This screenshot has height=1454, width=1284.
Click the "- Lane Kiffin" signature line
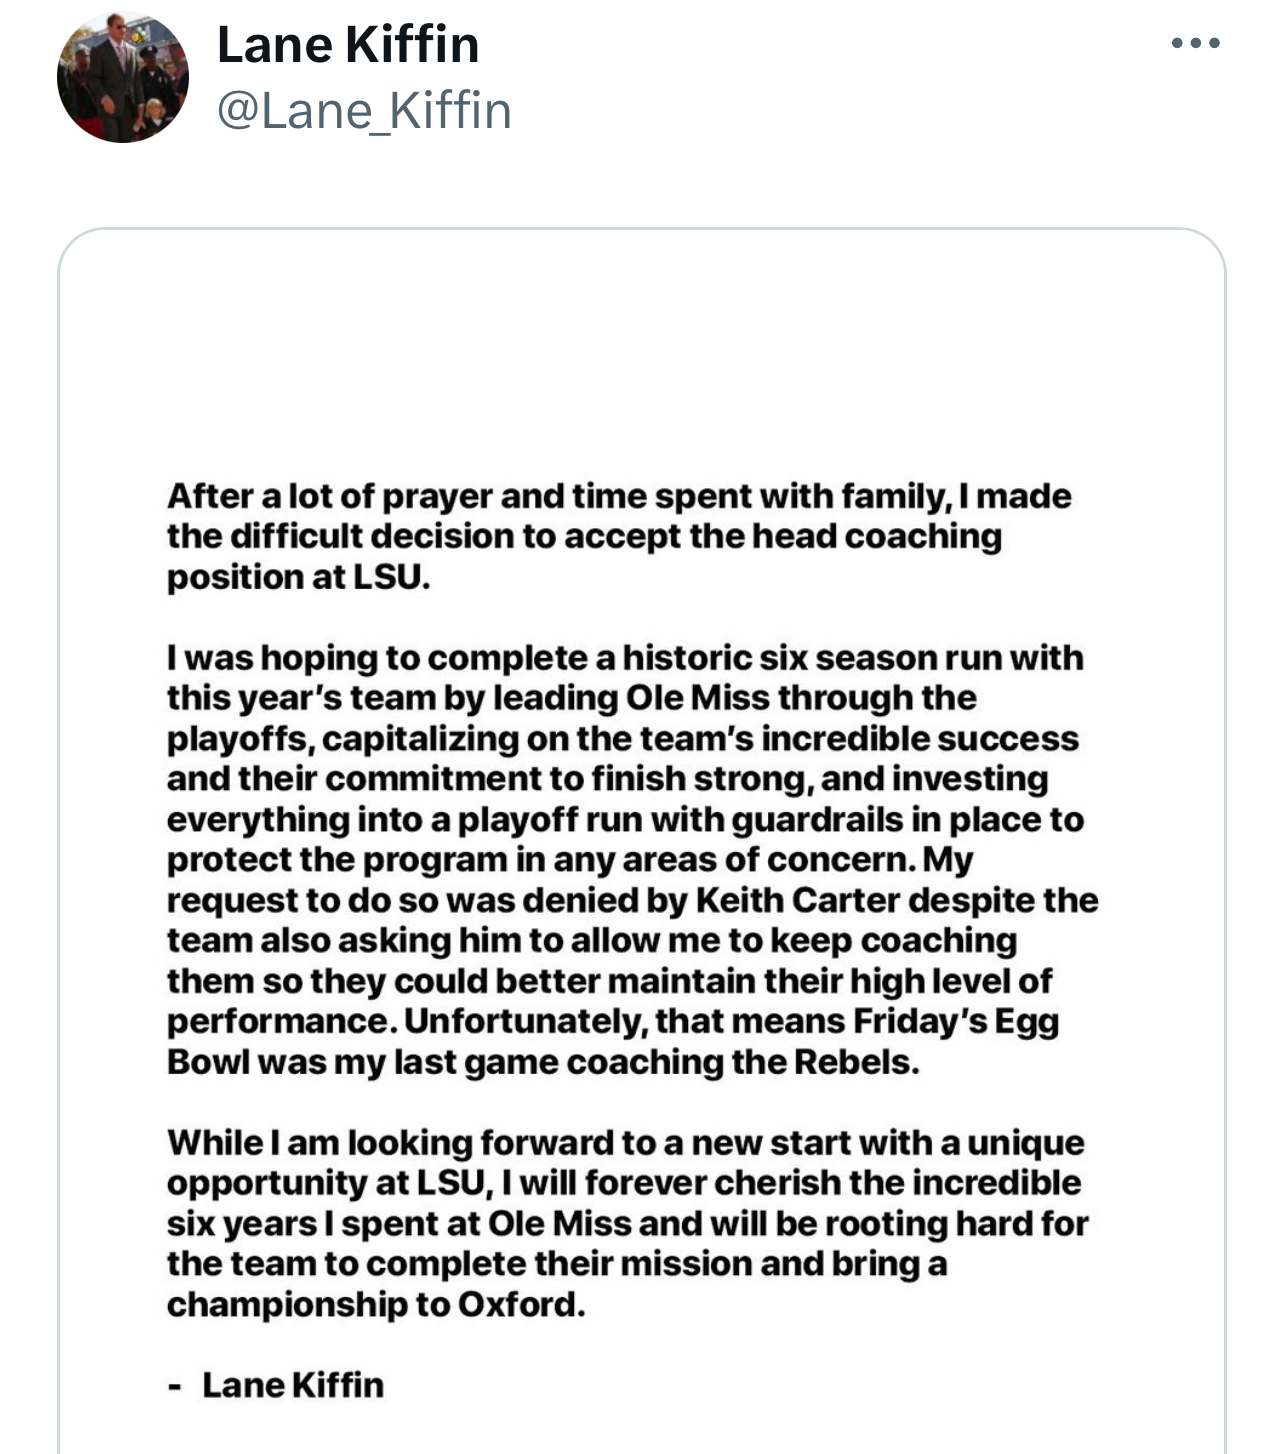[x=276, y=1385]
